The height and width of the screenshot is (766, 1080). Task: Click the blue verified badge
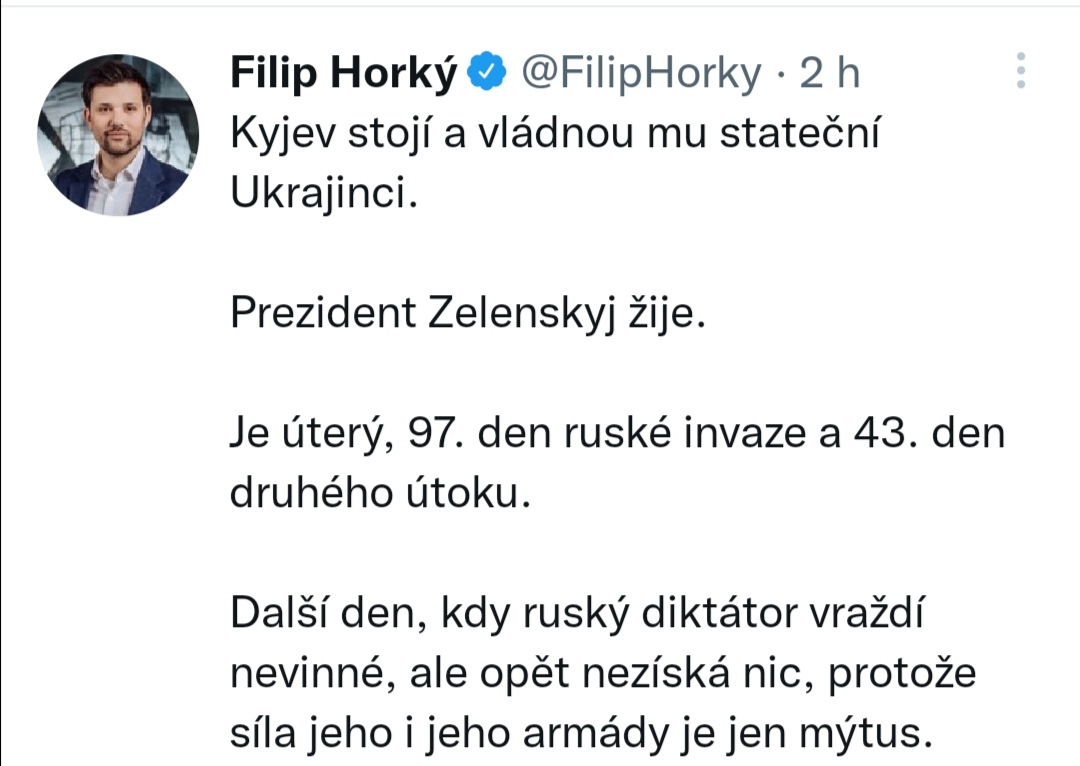click(487, 72)
